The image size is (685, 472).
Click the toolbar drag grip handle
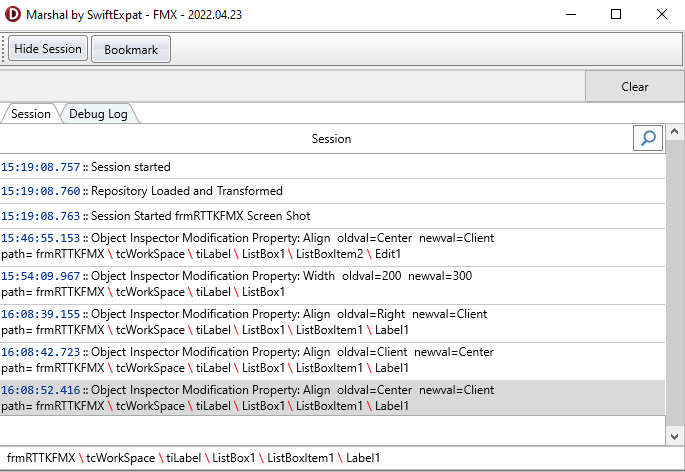[4, 49]
